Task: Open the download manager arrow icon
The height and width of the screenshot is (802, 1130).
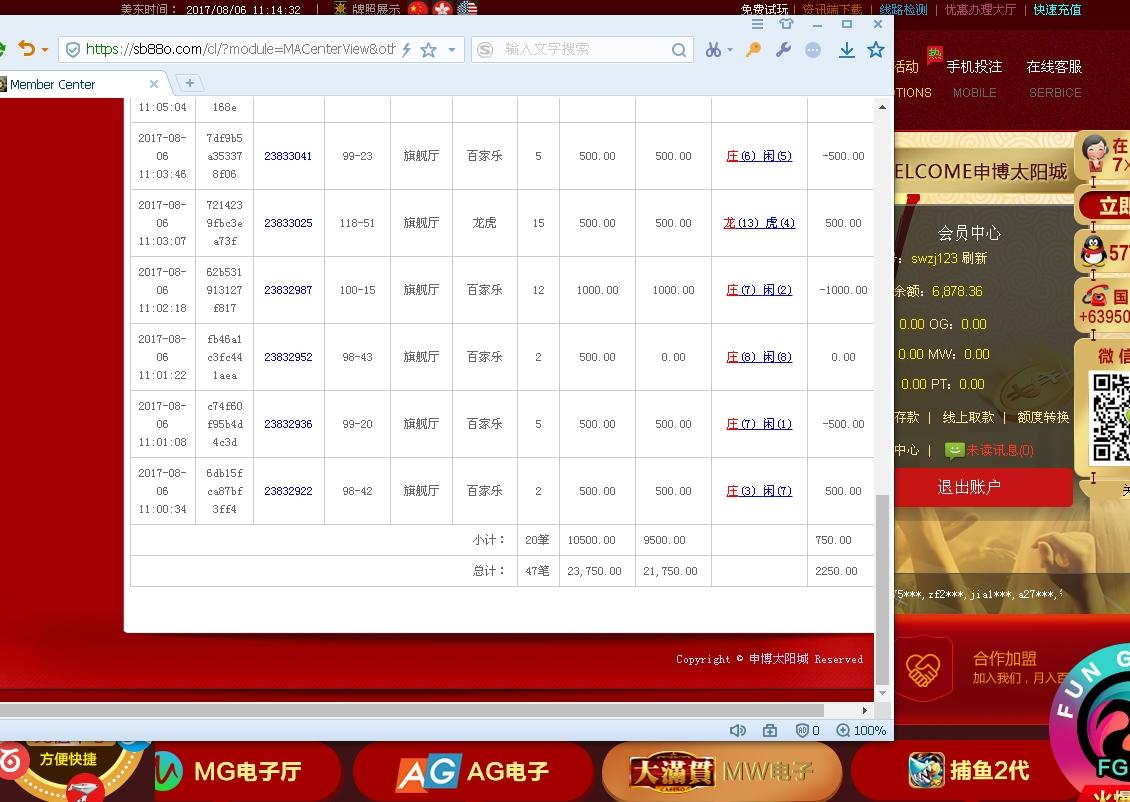Action: tap(847, 49)
